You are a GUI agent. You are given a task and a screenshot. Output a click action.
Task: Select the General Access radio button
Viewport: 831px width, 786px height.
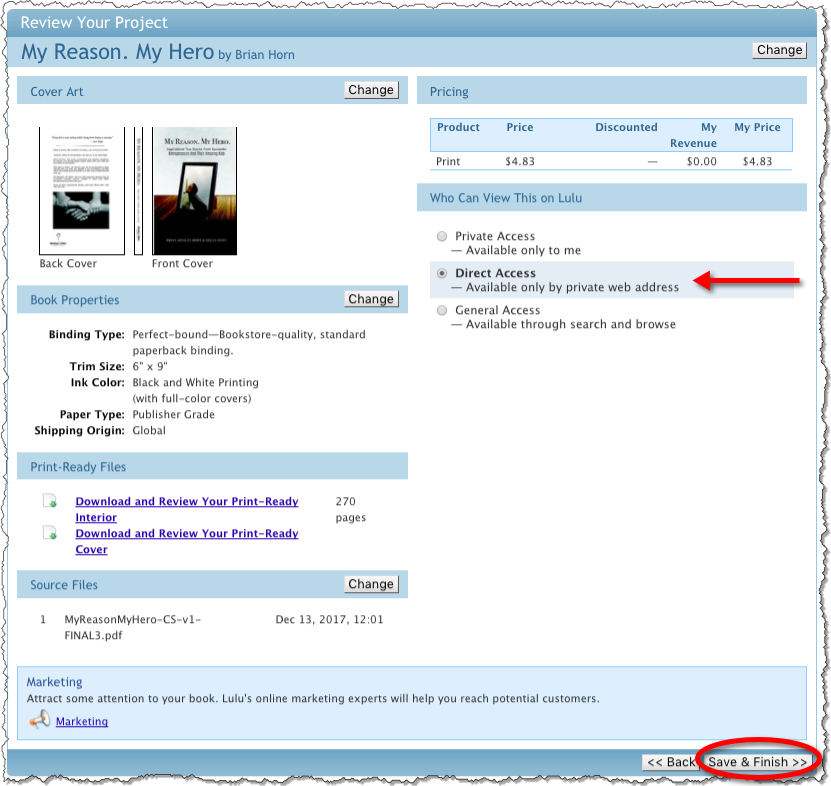pyautogui.click(x=441, y=311)
